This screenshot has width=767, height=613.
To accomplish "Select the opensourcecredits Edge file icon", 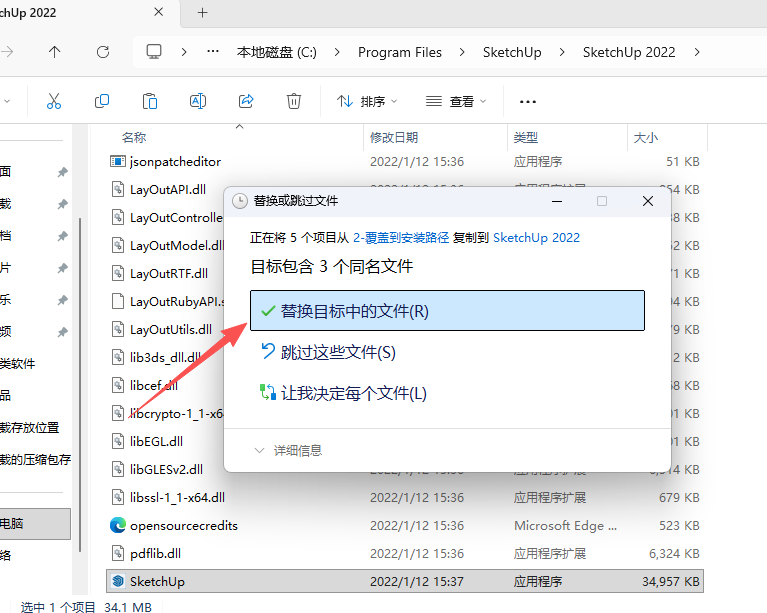I will point(117,525).
